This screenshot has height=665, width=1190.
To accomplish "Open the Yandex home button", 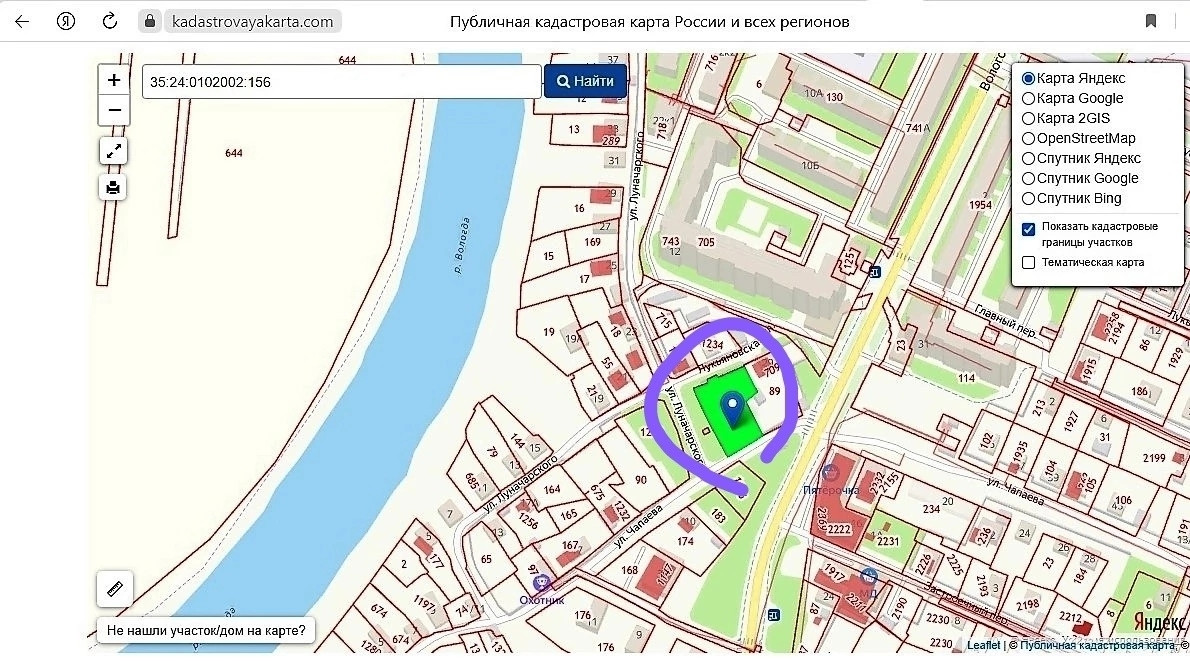I will coord(66,21).
